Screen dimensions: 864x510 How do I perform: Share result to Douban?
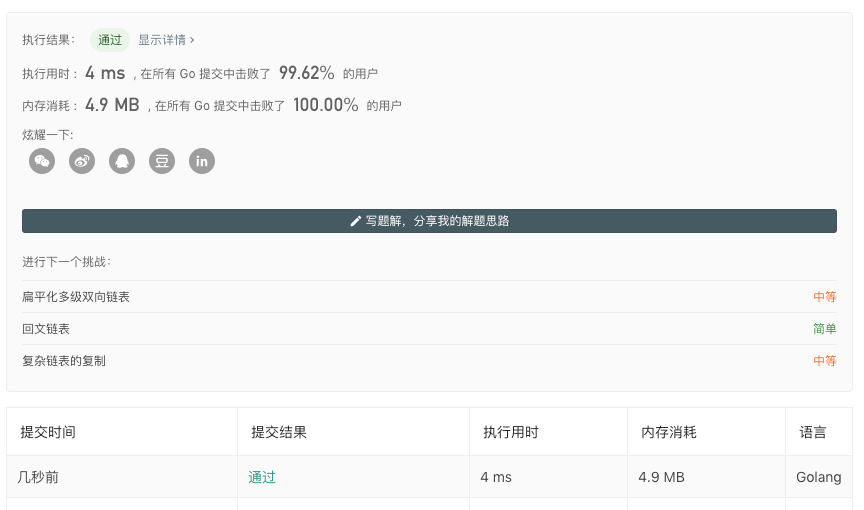(x=162, y=161)
